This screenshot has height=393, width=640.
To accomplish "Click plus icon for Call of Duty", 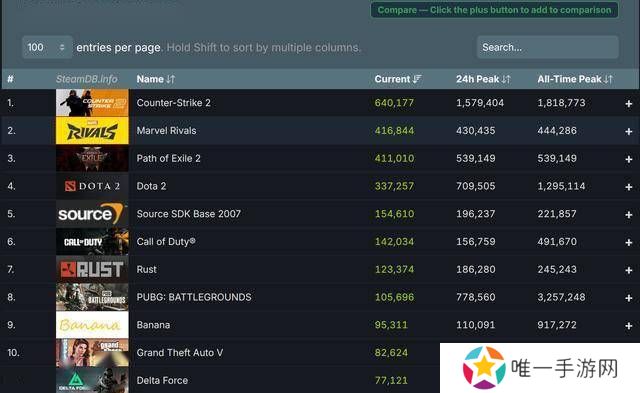I will pyautogui.click(x=629, y=242).
